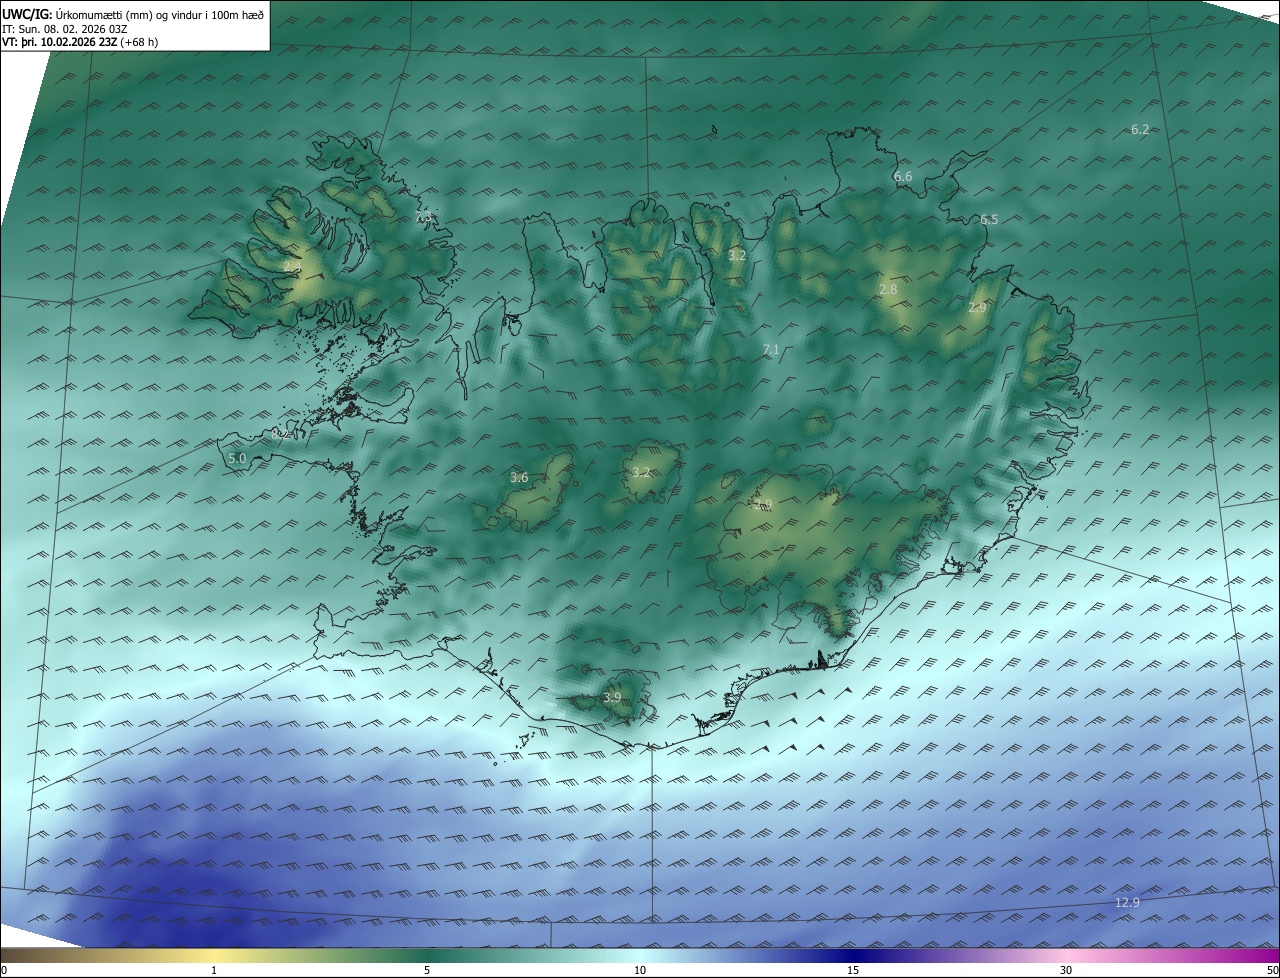Click the 30 tick label on color scale

(x=1066, y=970)
